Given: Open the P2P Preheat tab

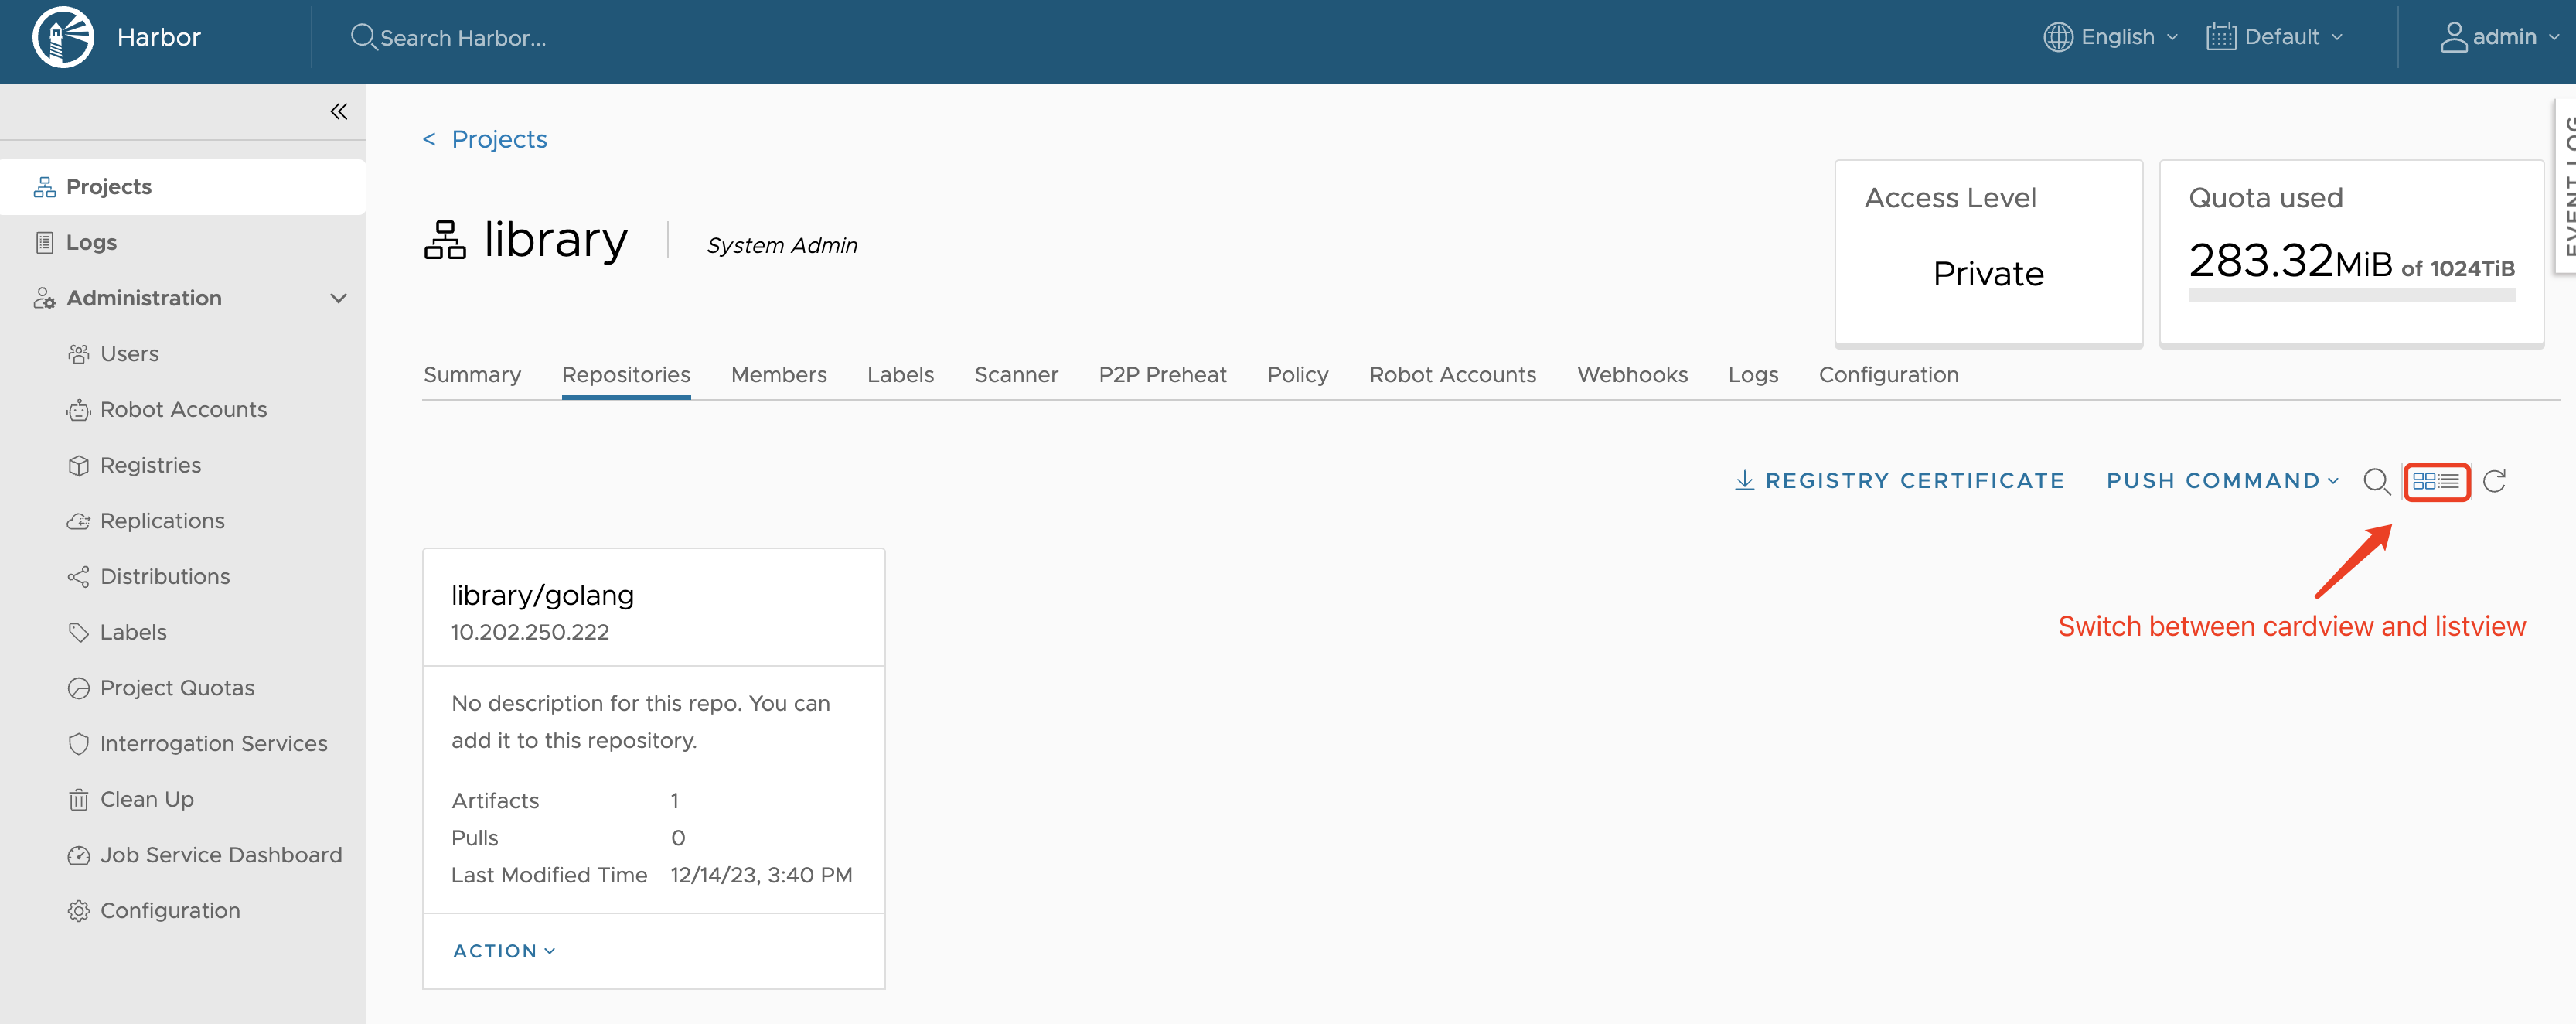Looking at the screenshot, I should pyautogui.click(x=1163, y=374).
